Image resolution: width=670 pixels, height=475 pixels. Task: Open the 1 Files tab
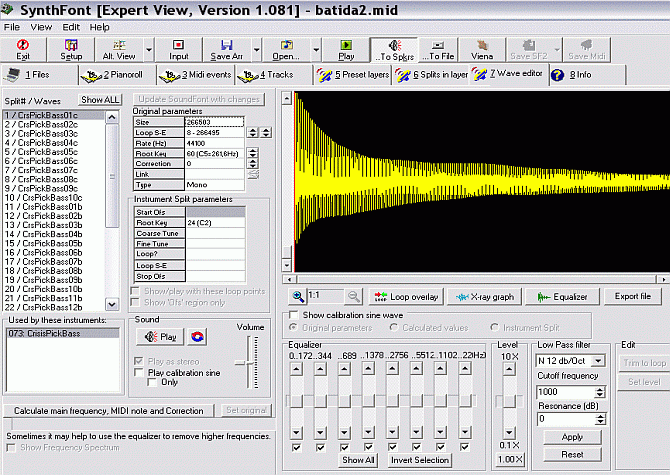pos(40,75)
